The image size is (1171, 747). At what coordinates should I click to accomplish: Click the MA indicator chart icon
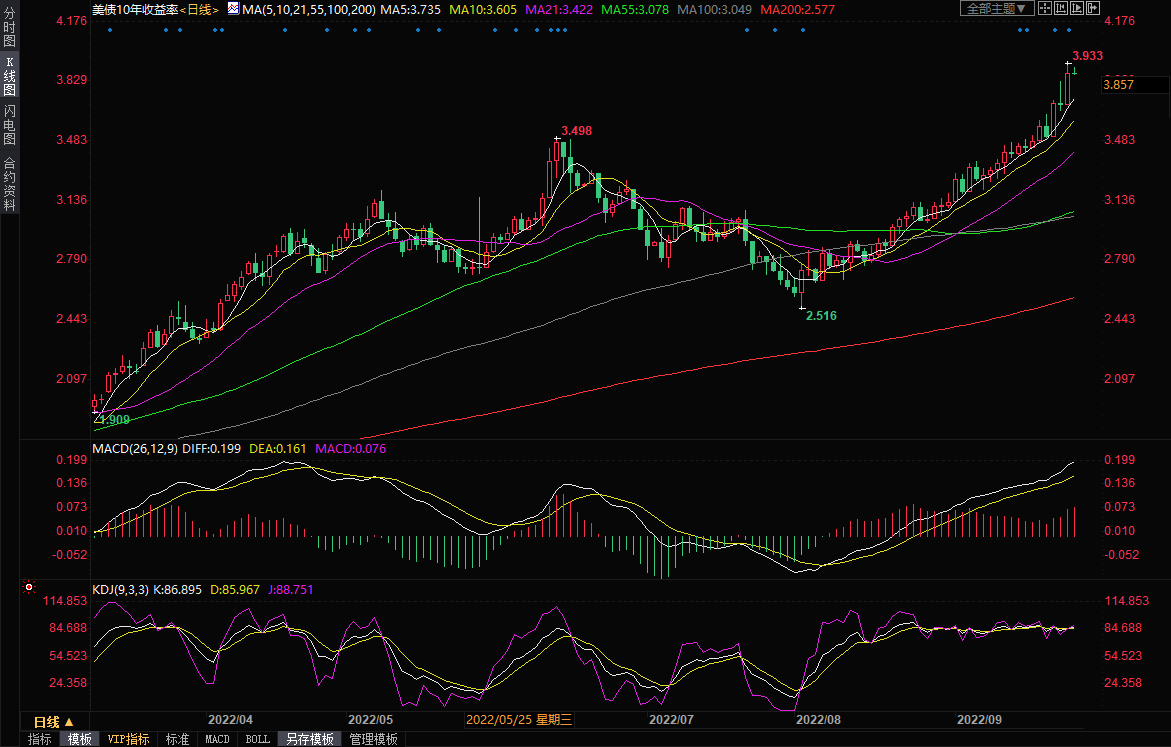233,8
